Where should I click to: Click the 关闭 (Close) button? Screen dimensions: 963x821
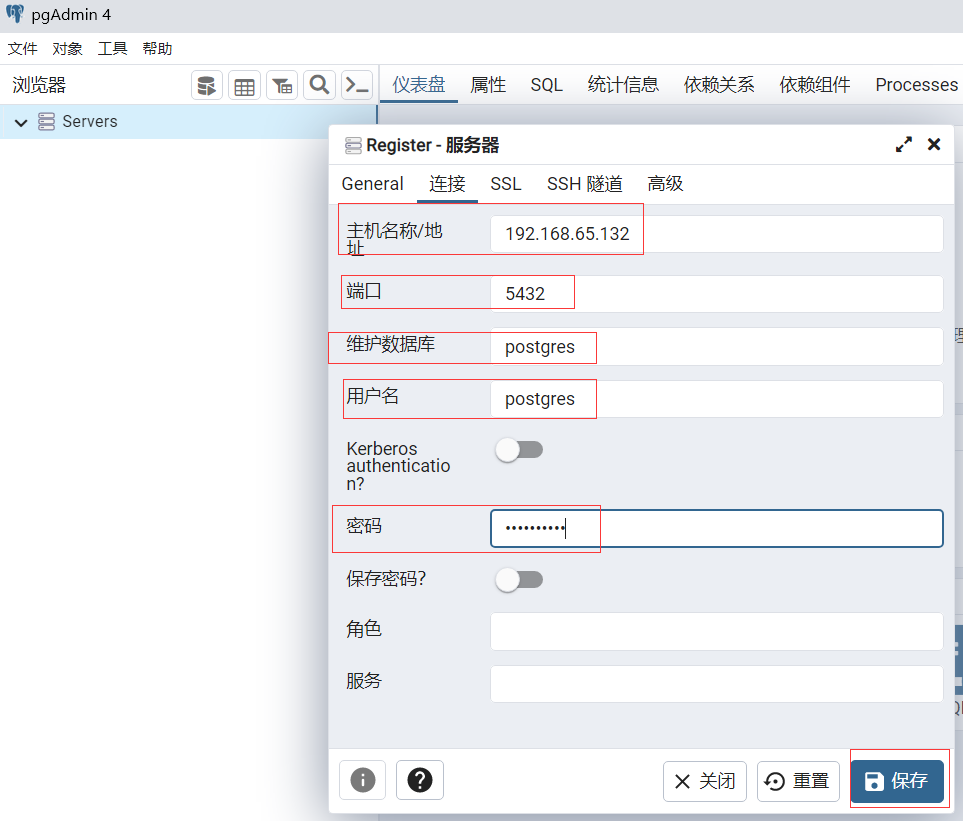[x=704, y=781]
